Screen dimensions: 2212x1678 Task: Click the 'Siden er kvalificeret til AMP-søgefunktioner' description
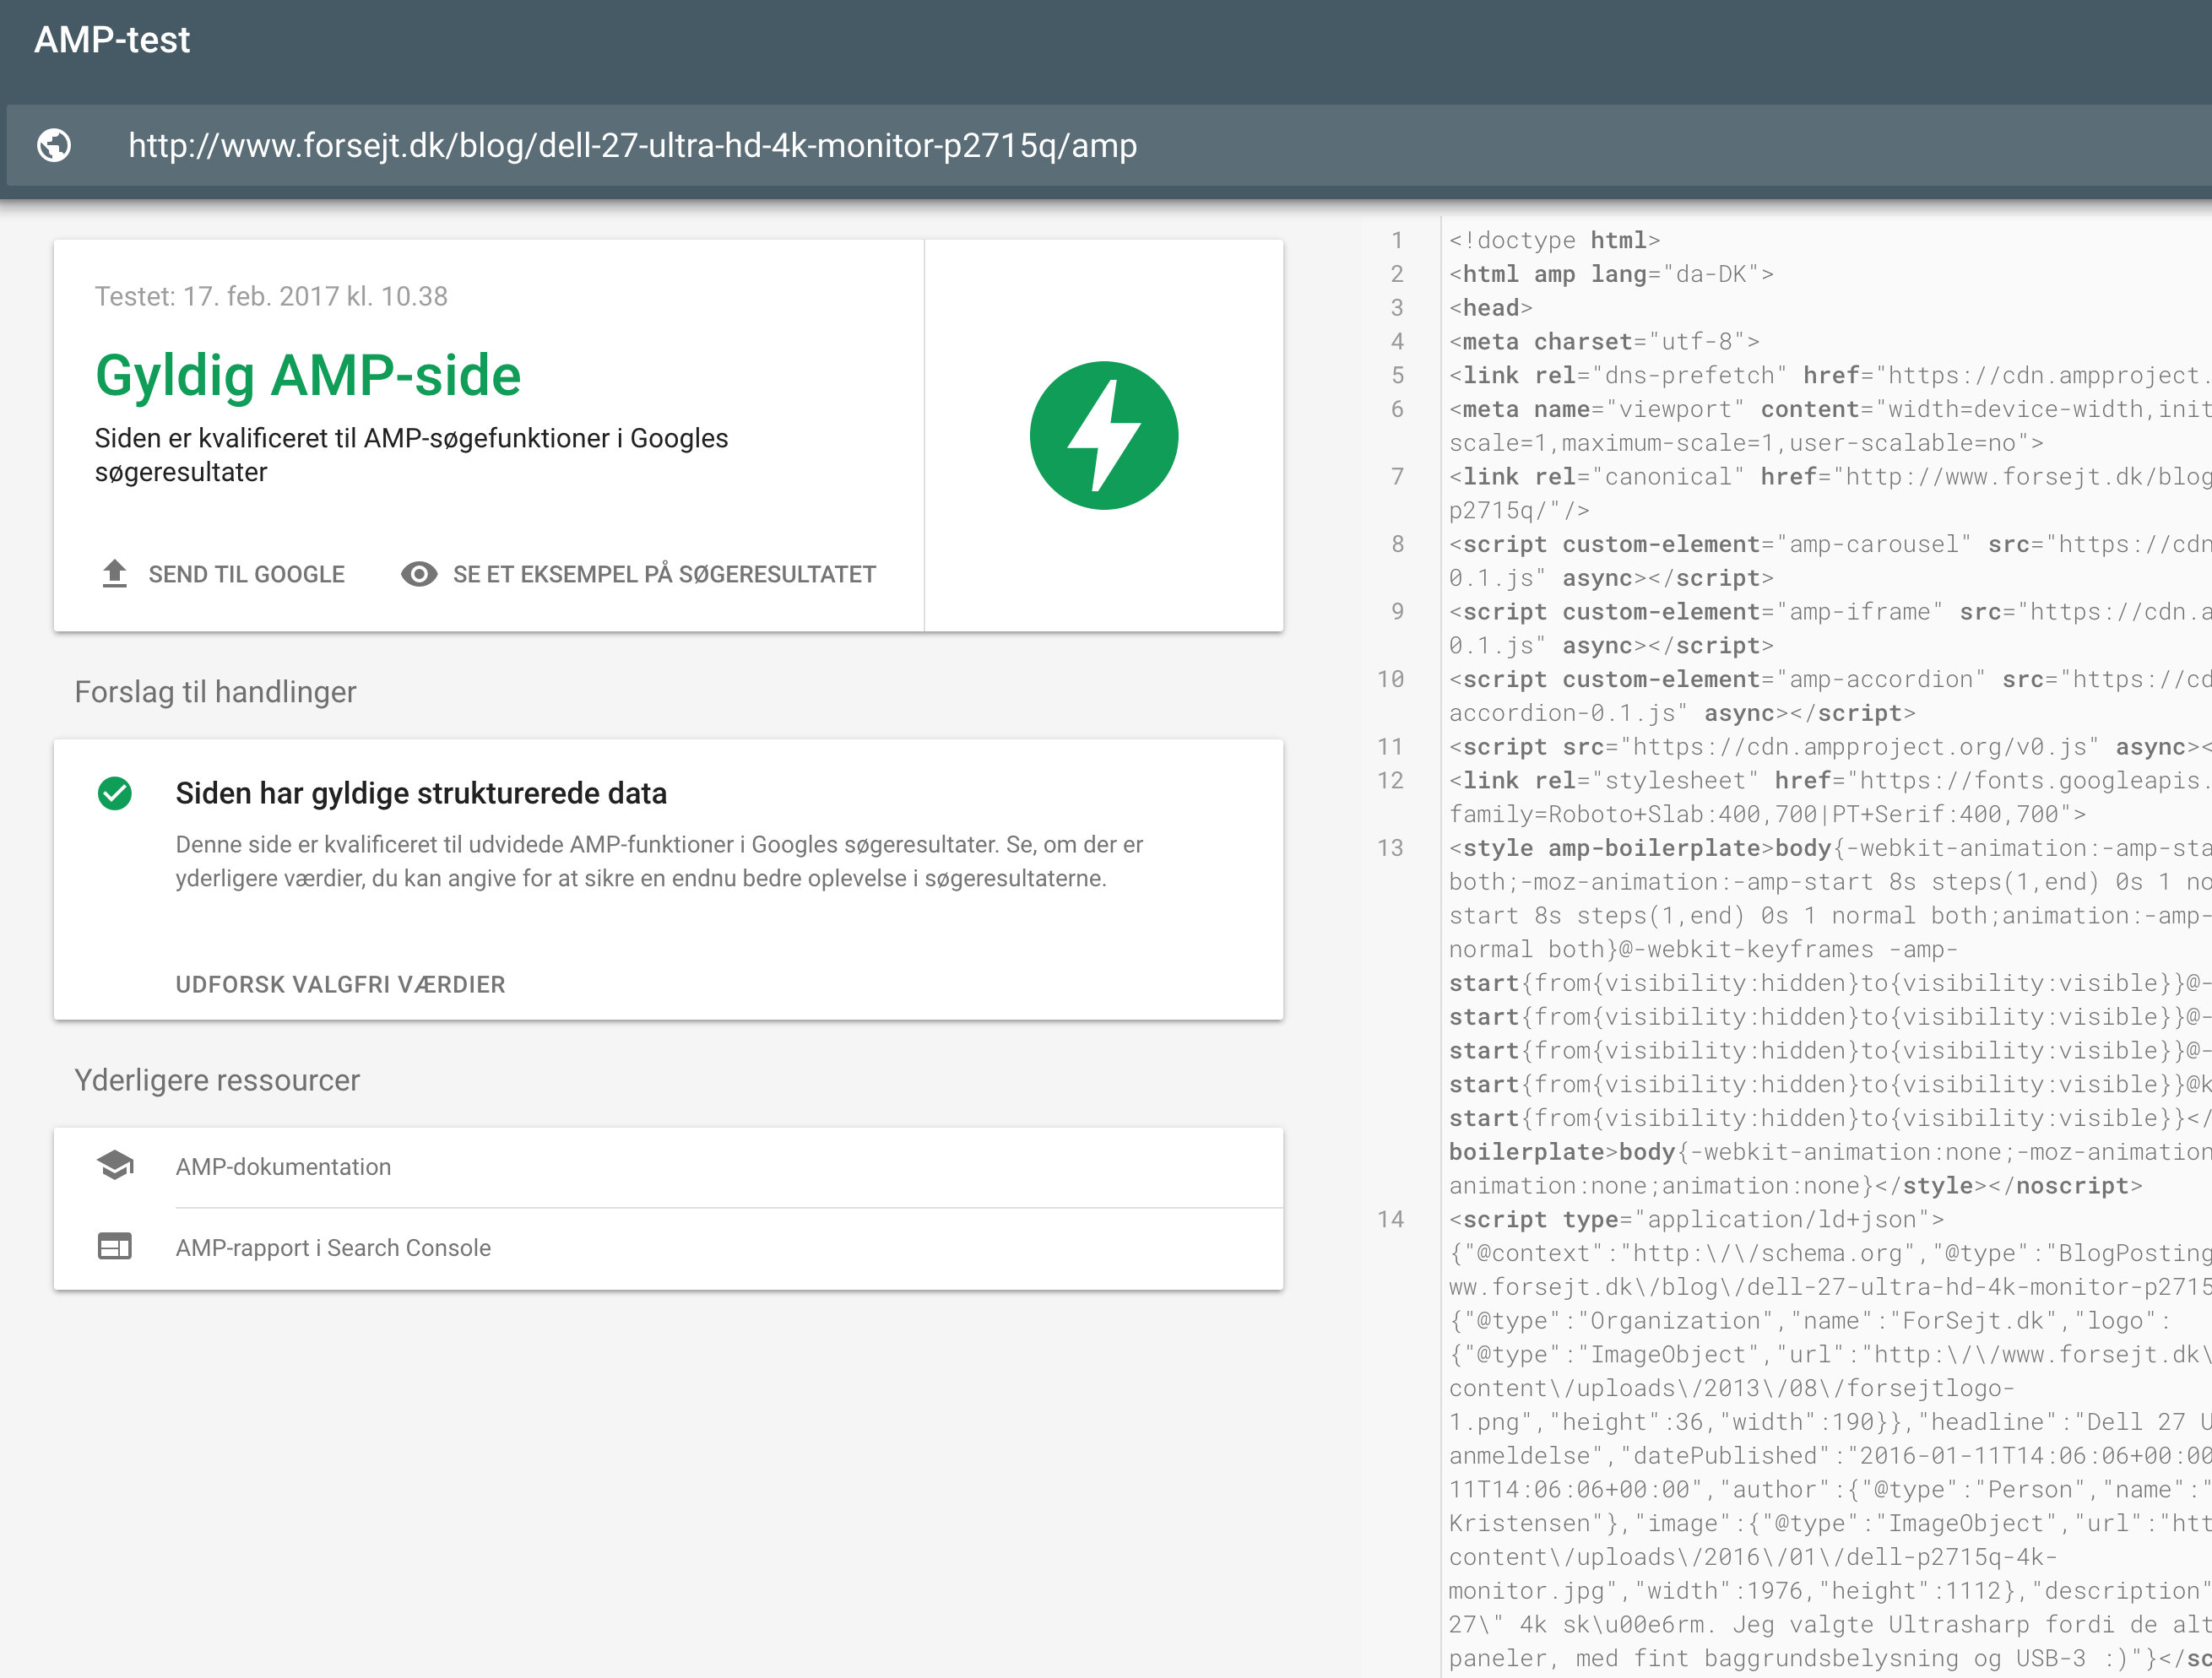pos(411,455)
